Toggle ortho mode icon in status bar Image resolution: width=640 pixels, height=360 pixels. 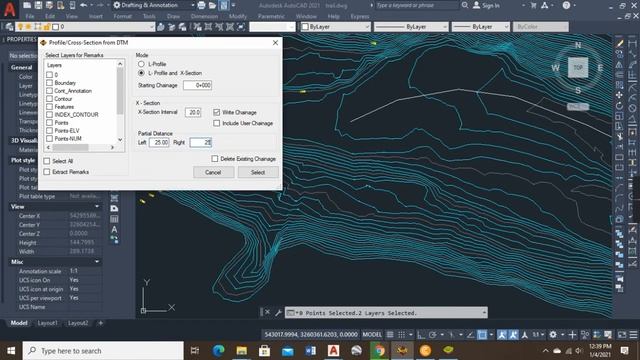[421, 335]
